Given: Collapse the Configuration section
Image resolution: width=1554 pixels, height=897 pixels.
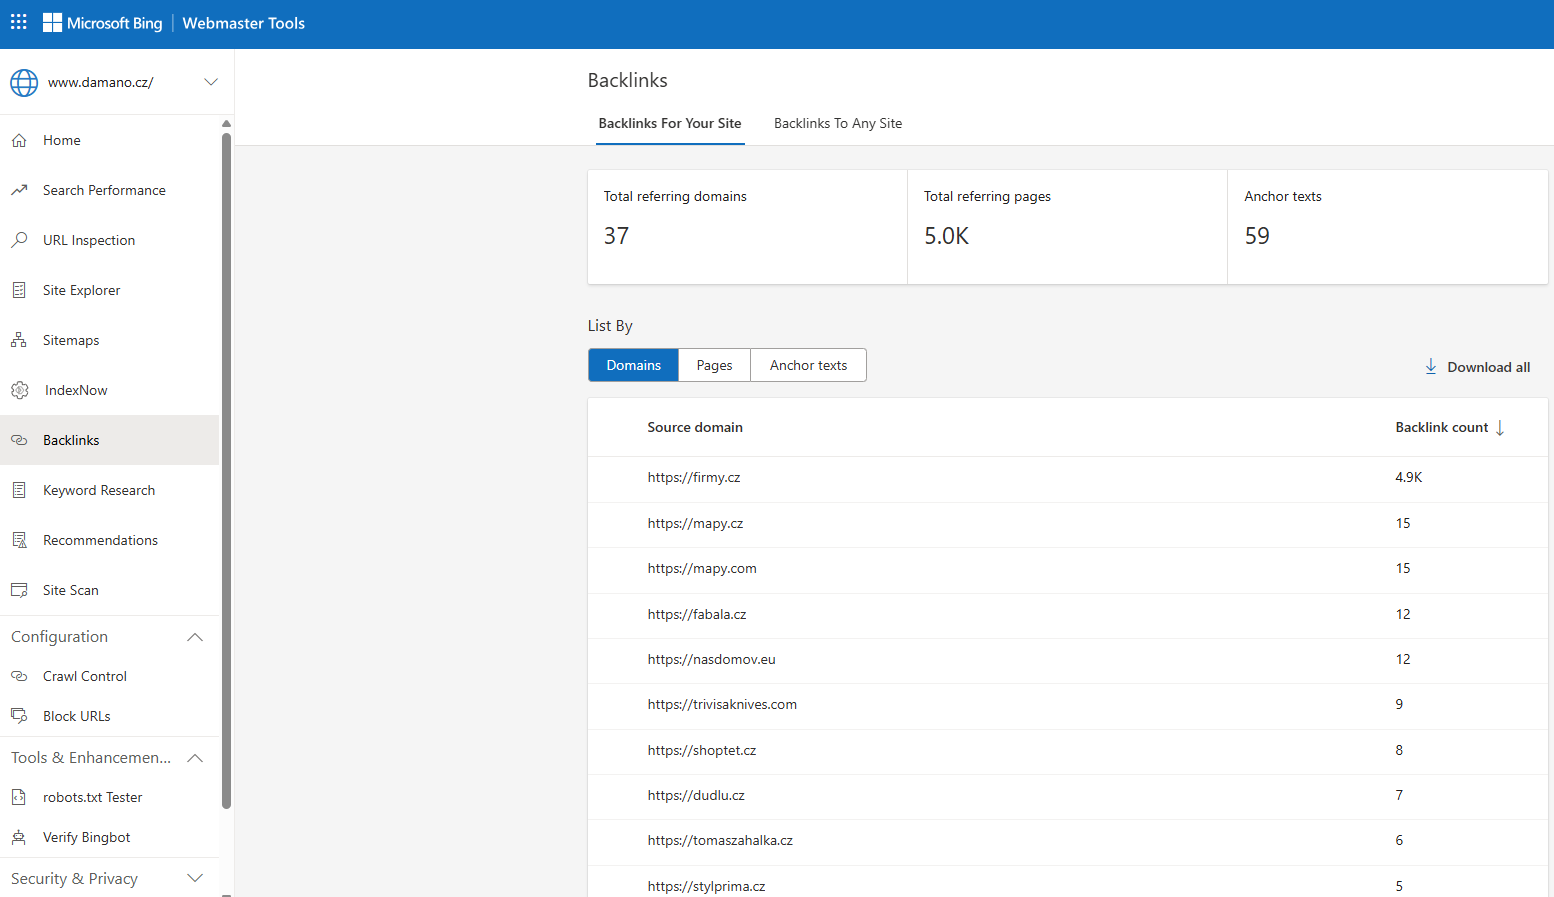Looking at the screenshot, I should (195, 637).
